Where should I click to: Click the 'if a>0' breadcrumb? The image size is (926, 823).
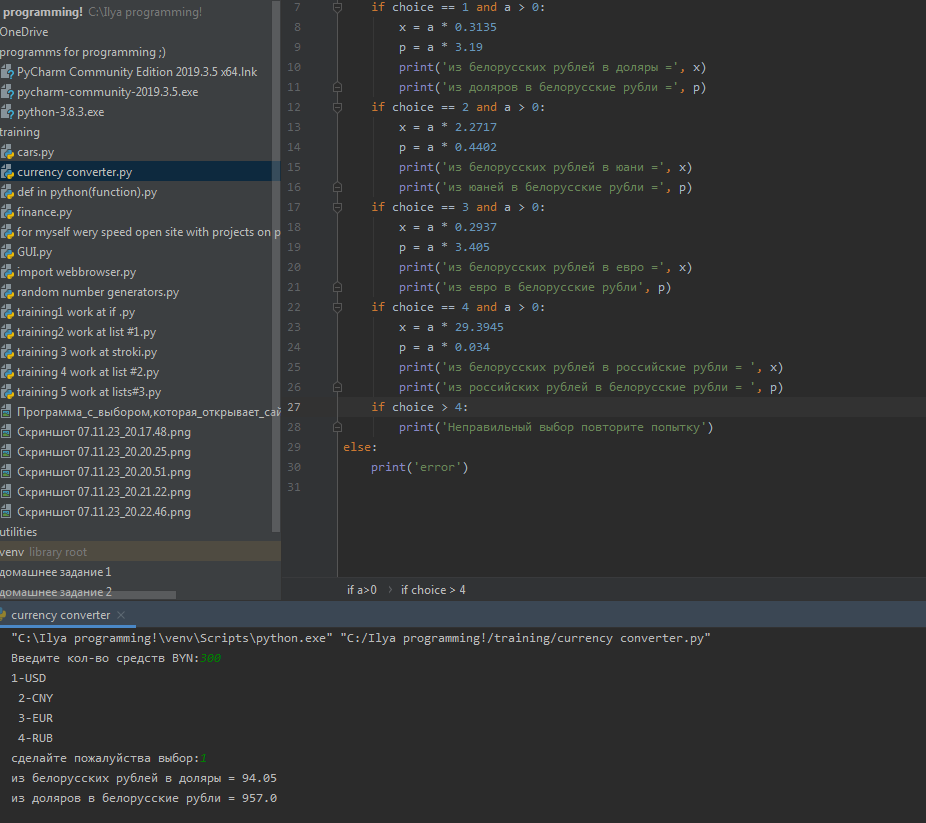[361, 590]
